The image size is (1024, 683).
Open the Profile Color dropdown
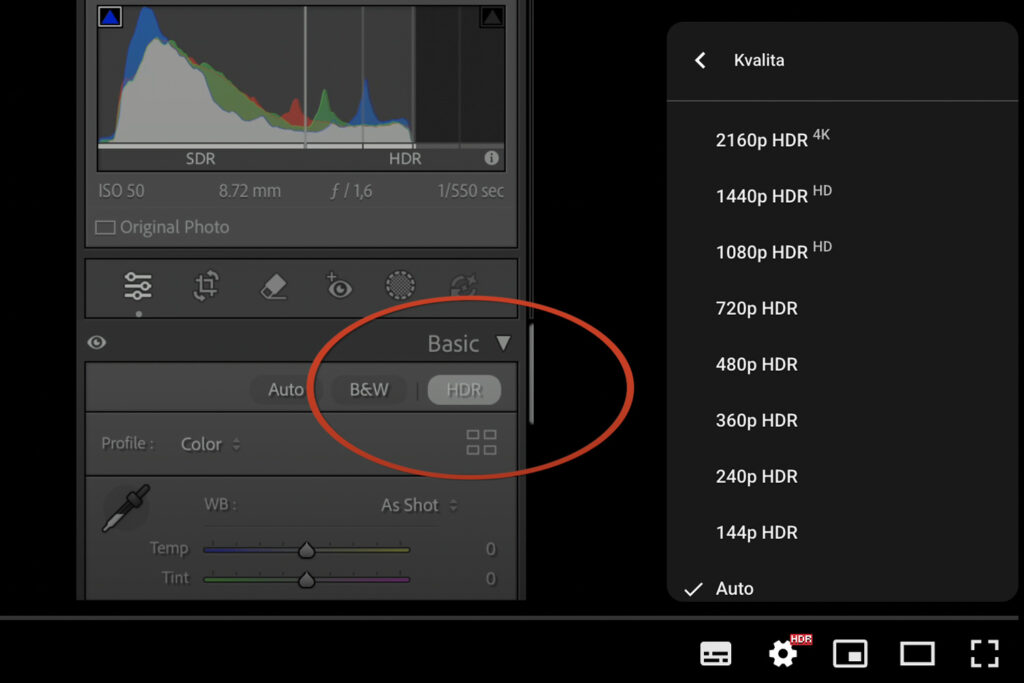(210, 444)
